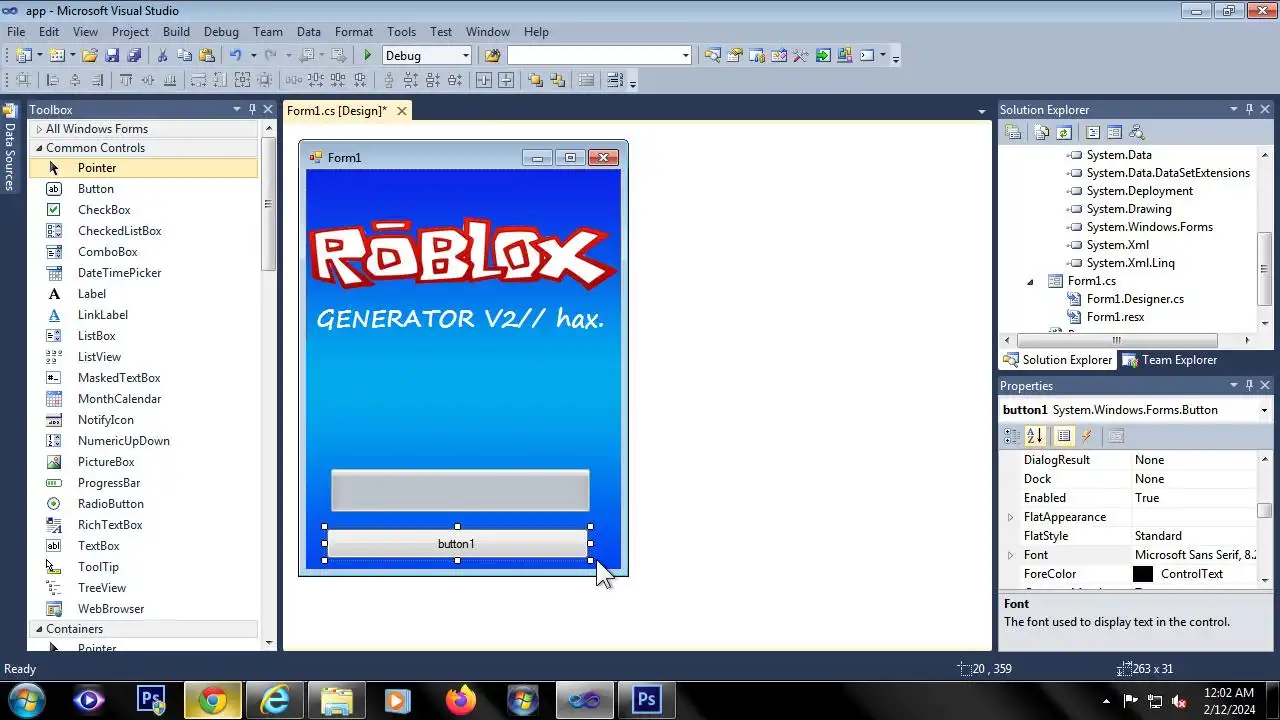Expand All Windows Forms toolbox group
Viewport: 1280px width, 720px height.
pyautogui.click(x=39, y=129)
